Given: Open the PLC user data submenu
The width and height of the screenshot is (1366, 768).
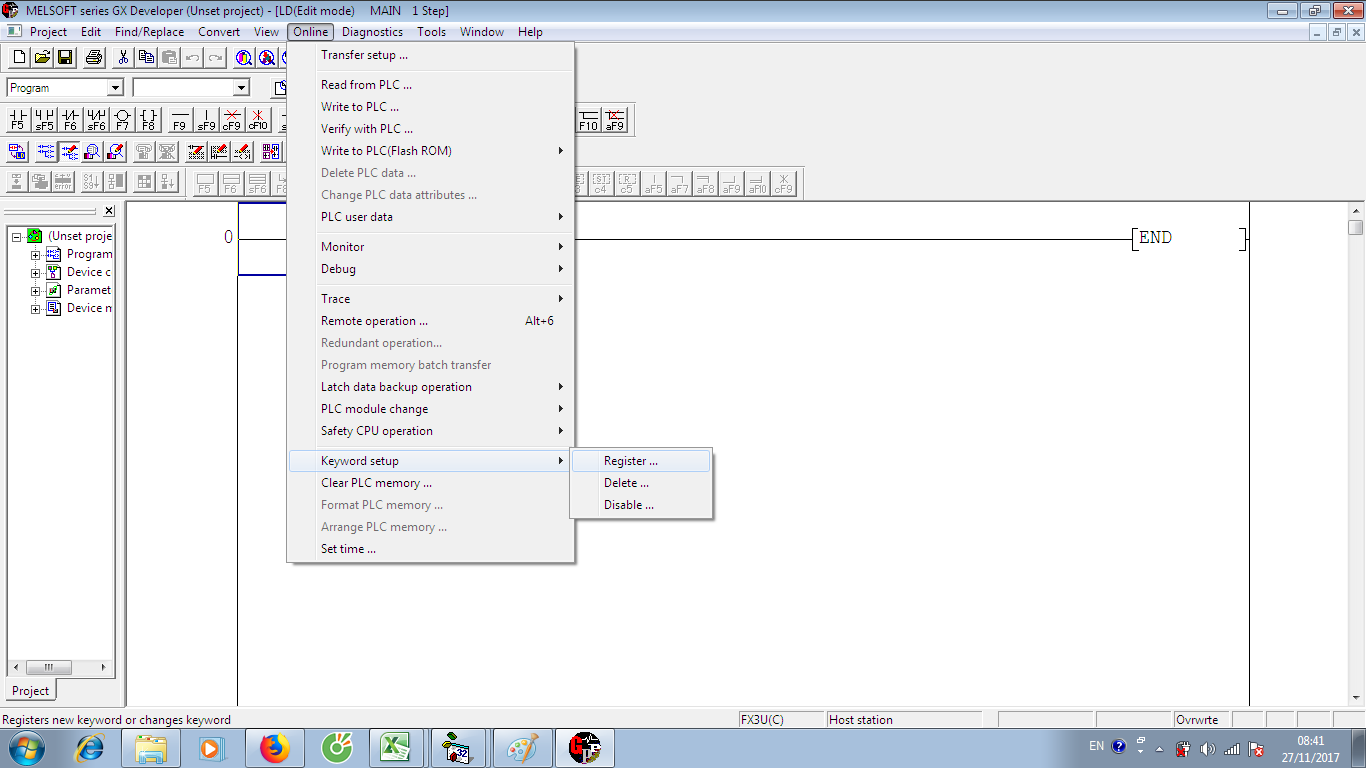Looking at the screenshot, I should pos(430,217).
